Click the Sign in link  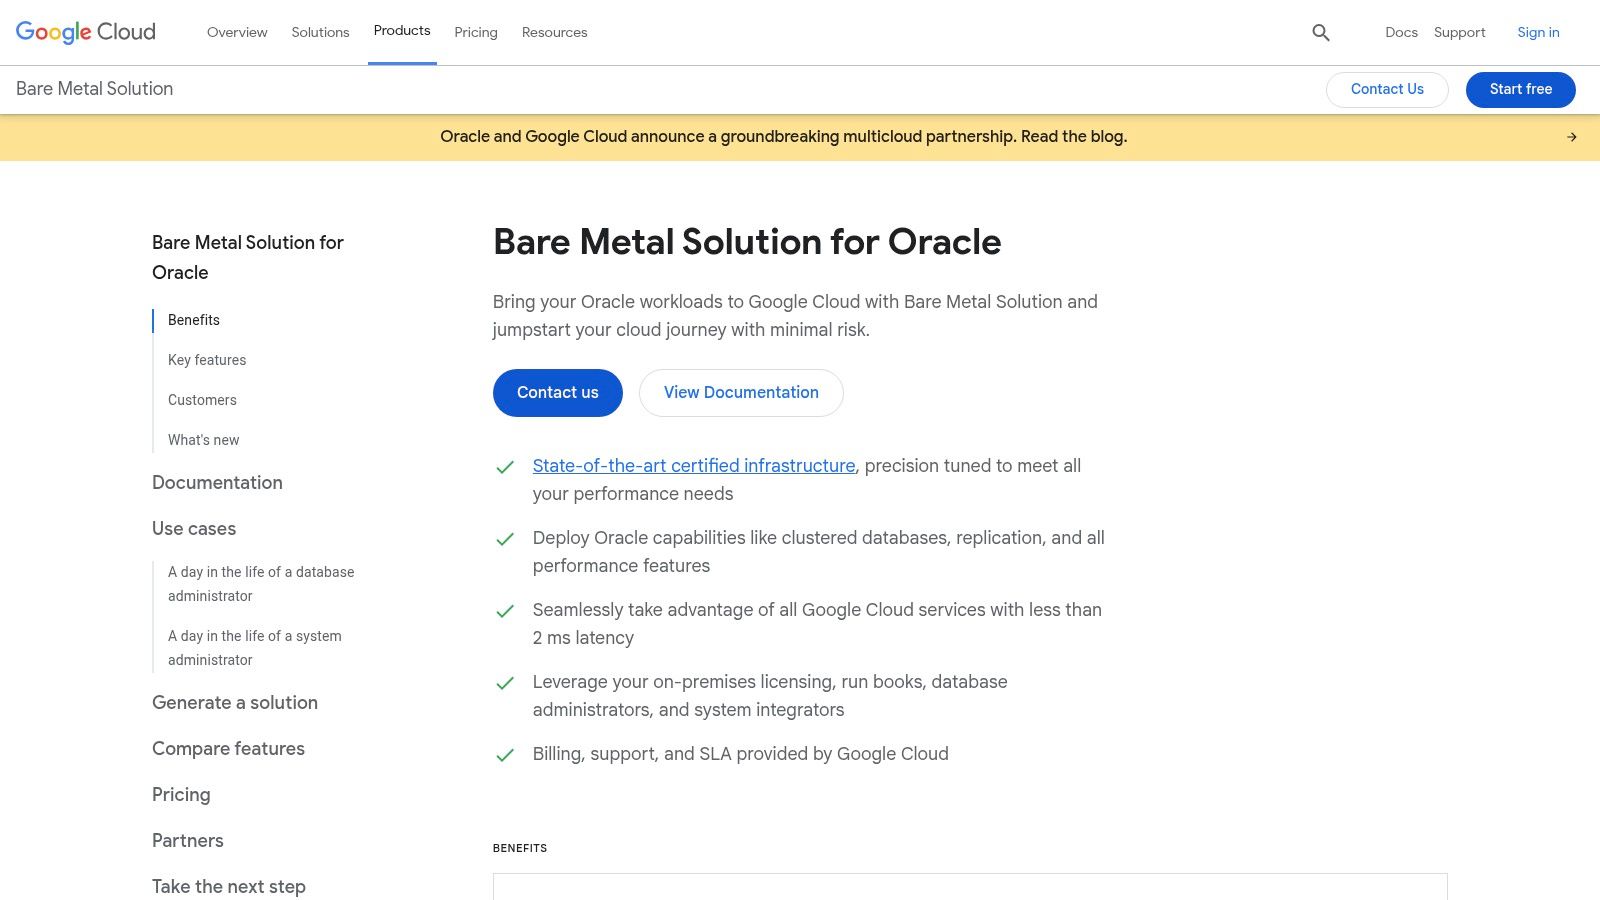pyautogui.click(x=1538, y=32)
